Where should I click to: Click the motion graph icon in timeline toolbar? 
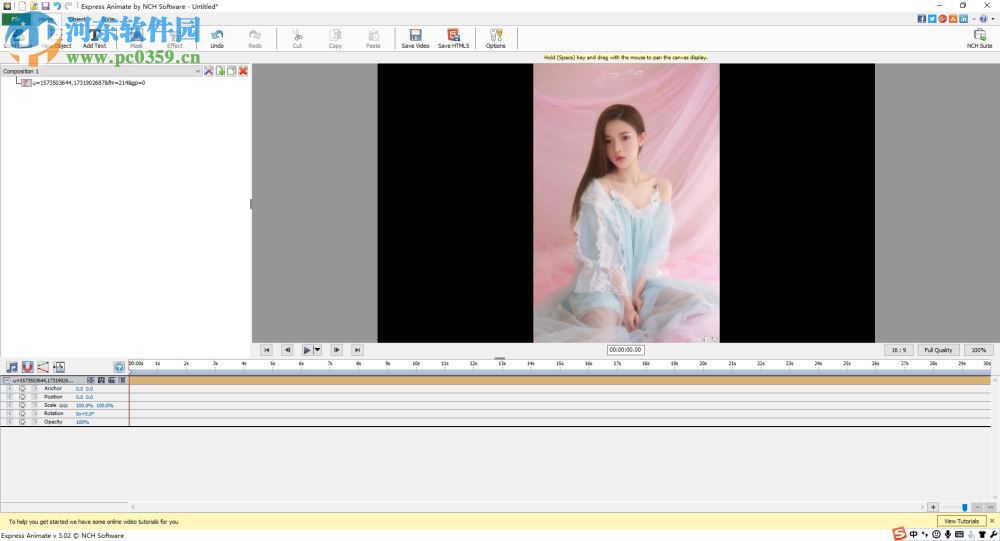point(43,367)
